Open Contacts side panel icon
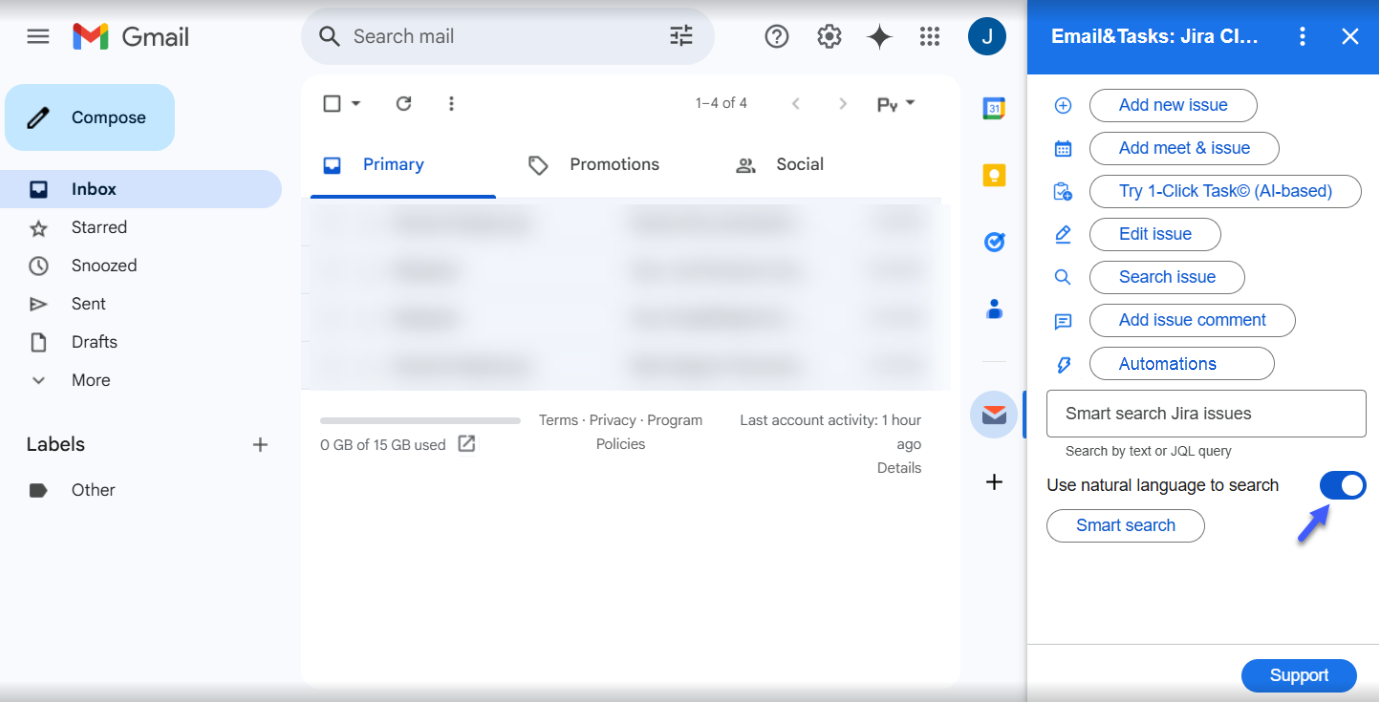This screenshot has width=1379, height=702. 993,309
